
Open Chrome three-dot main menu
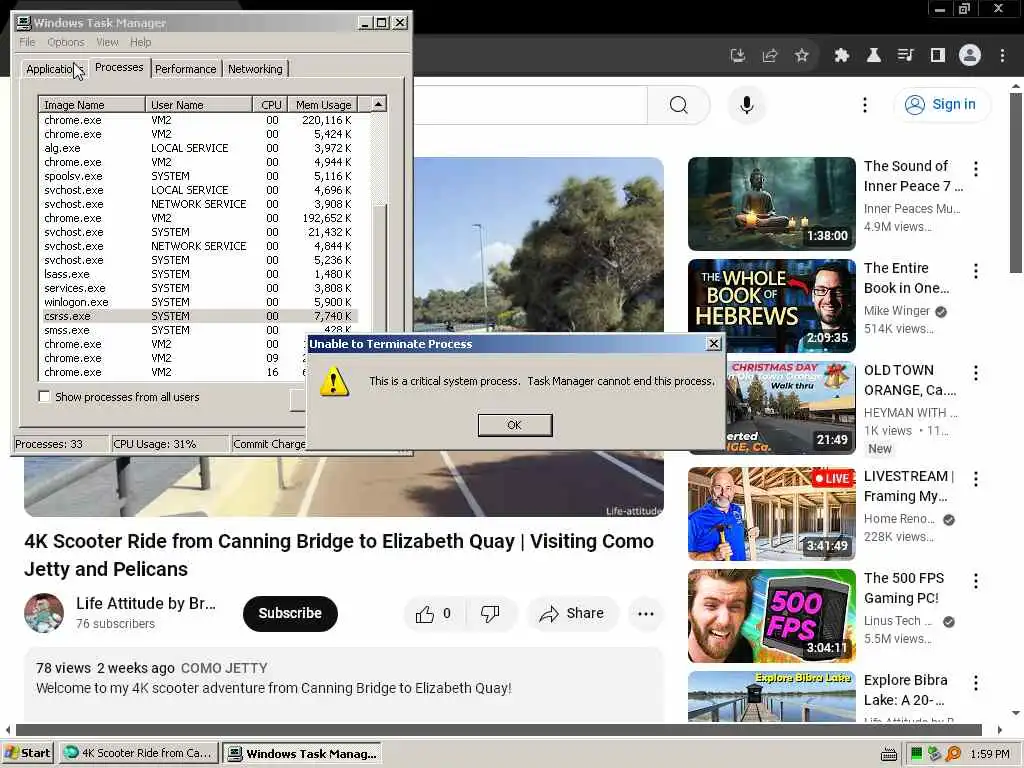(1002, 56)
